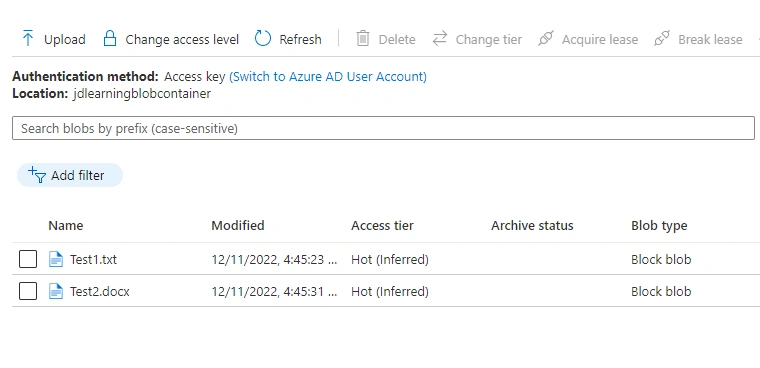This screenshot has height=368, width=760.
Task: Open Change access level
Action: (182, 39)
